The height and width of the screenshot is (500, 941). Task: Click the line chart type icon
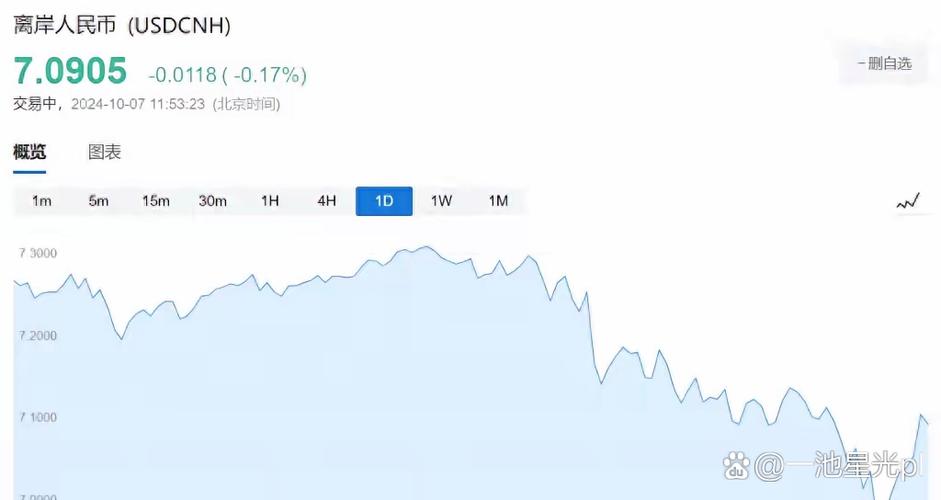(x=908, y=202)
